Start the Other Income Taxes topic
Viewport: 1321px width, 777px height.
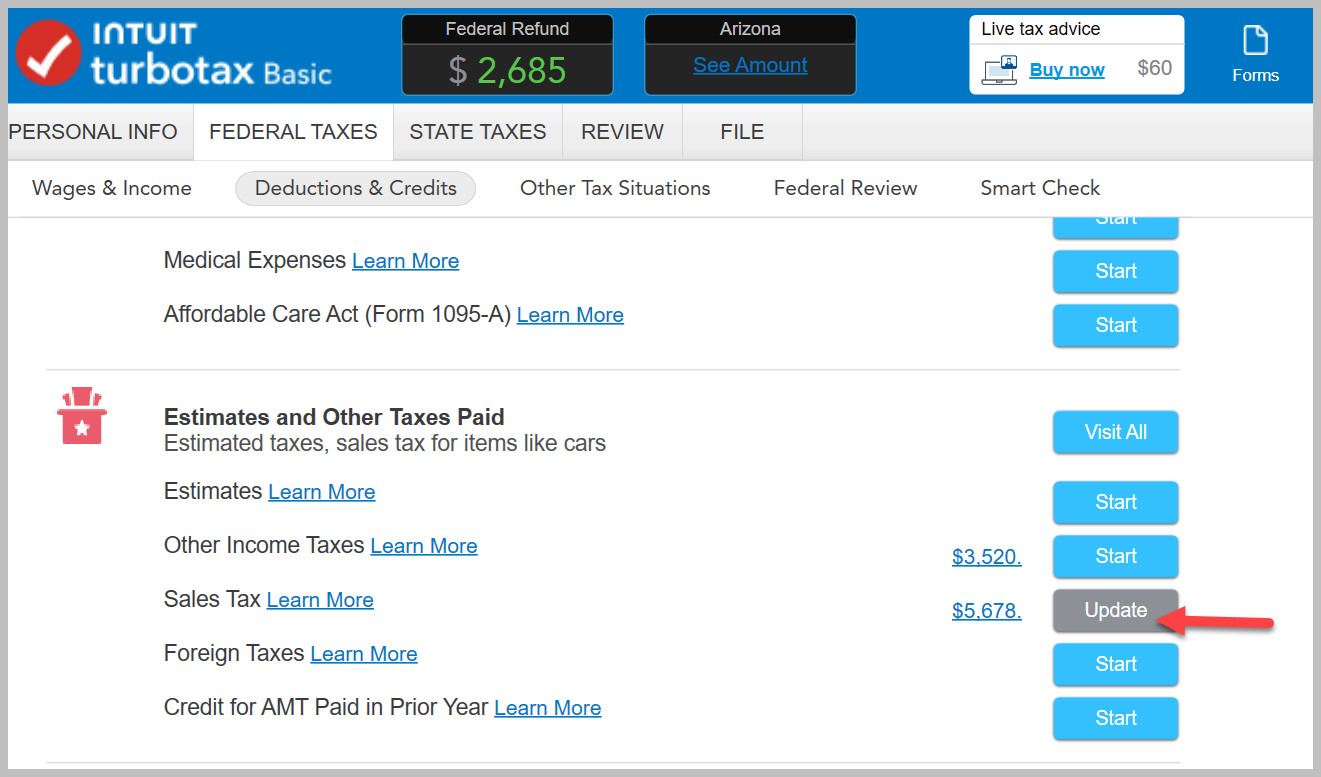[1115, 556]
